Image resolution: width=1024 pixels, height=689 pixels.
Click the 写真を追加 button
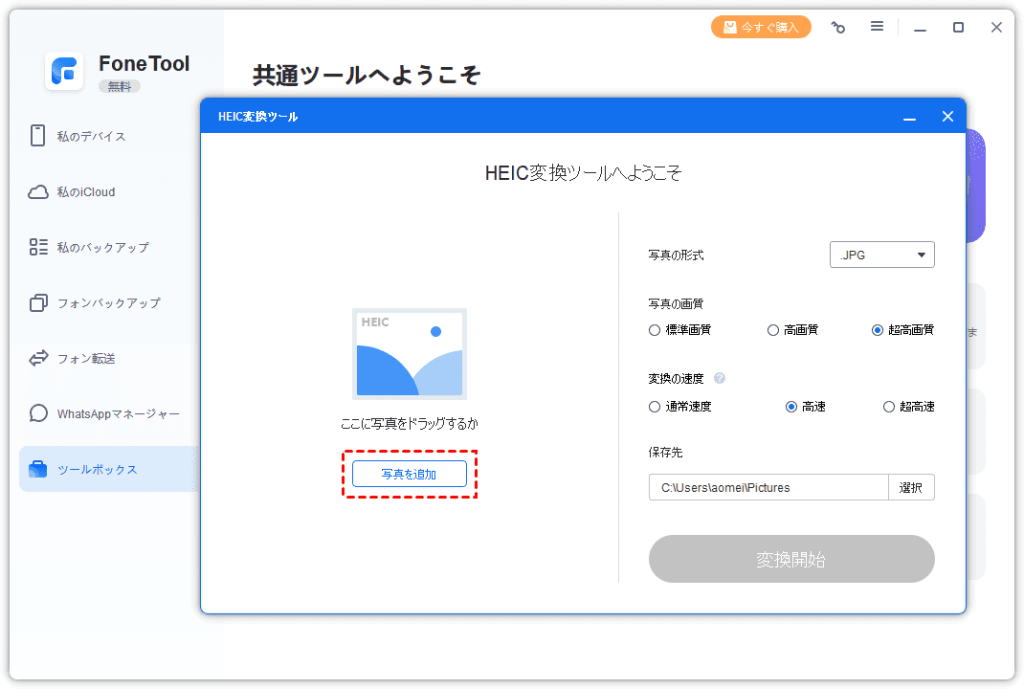point(409,474)
